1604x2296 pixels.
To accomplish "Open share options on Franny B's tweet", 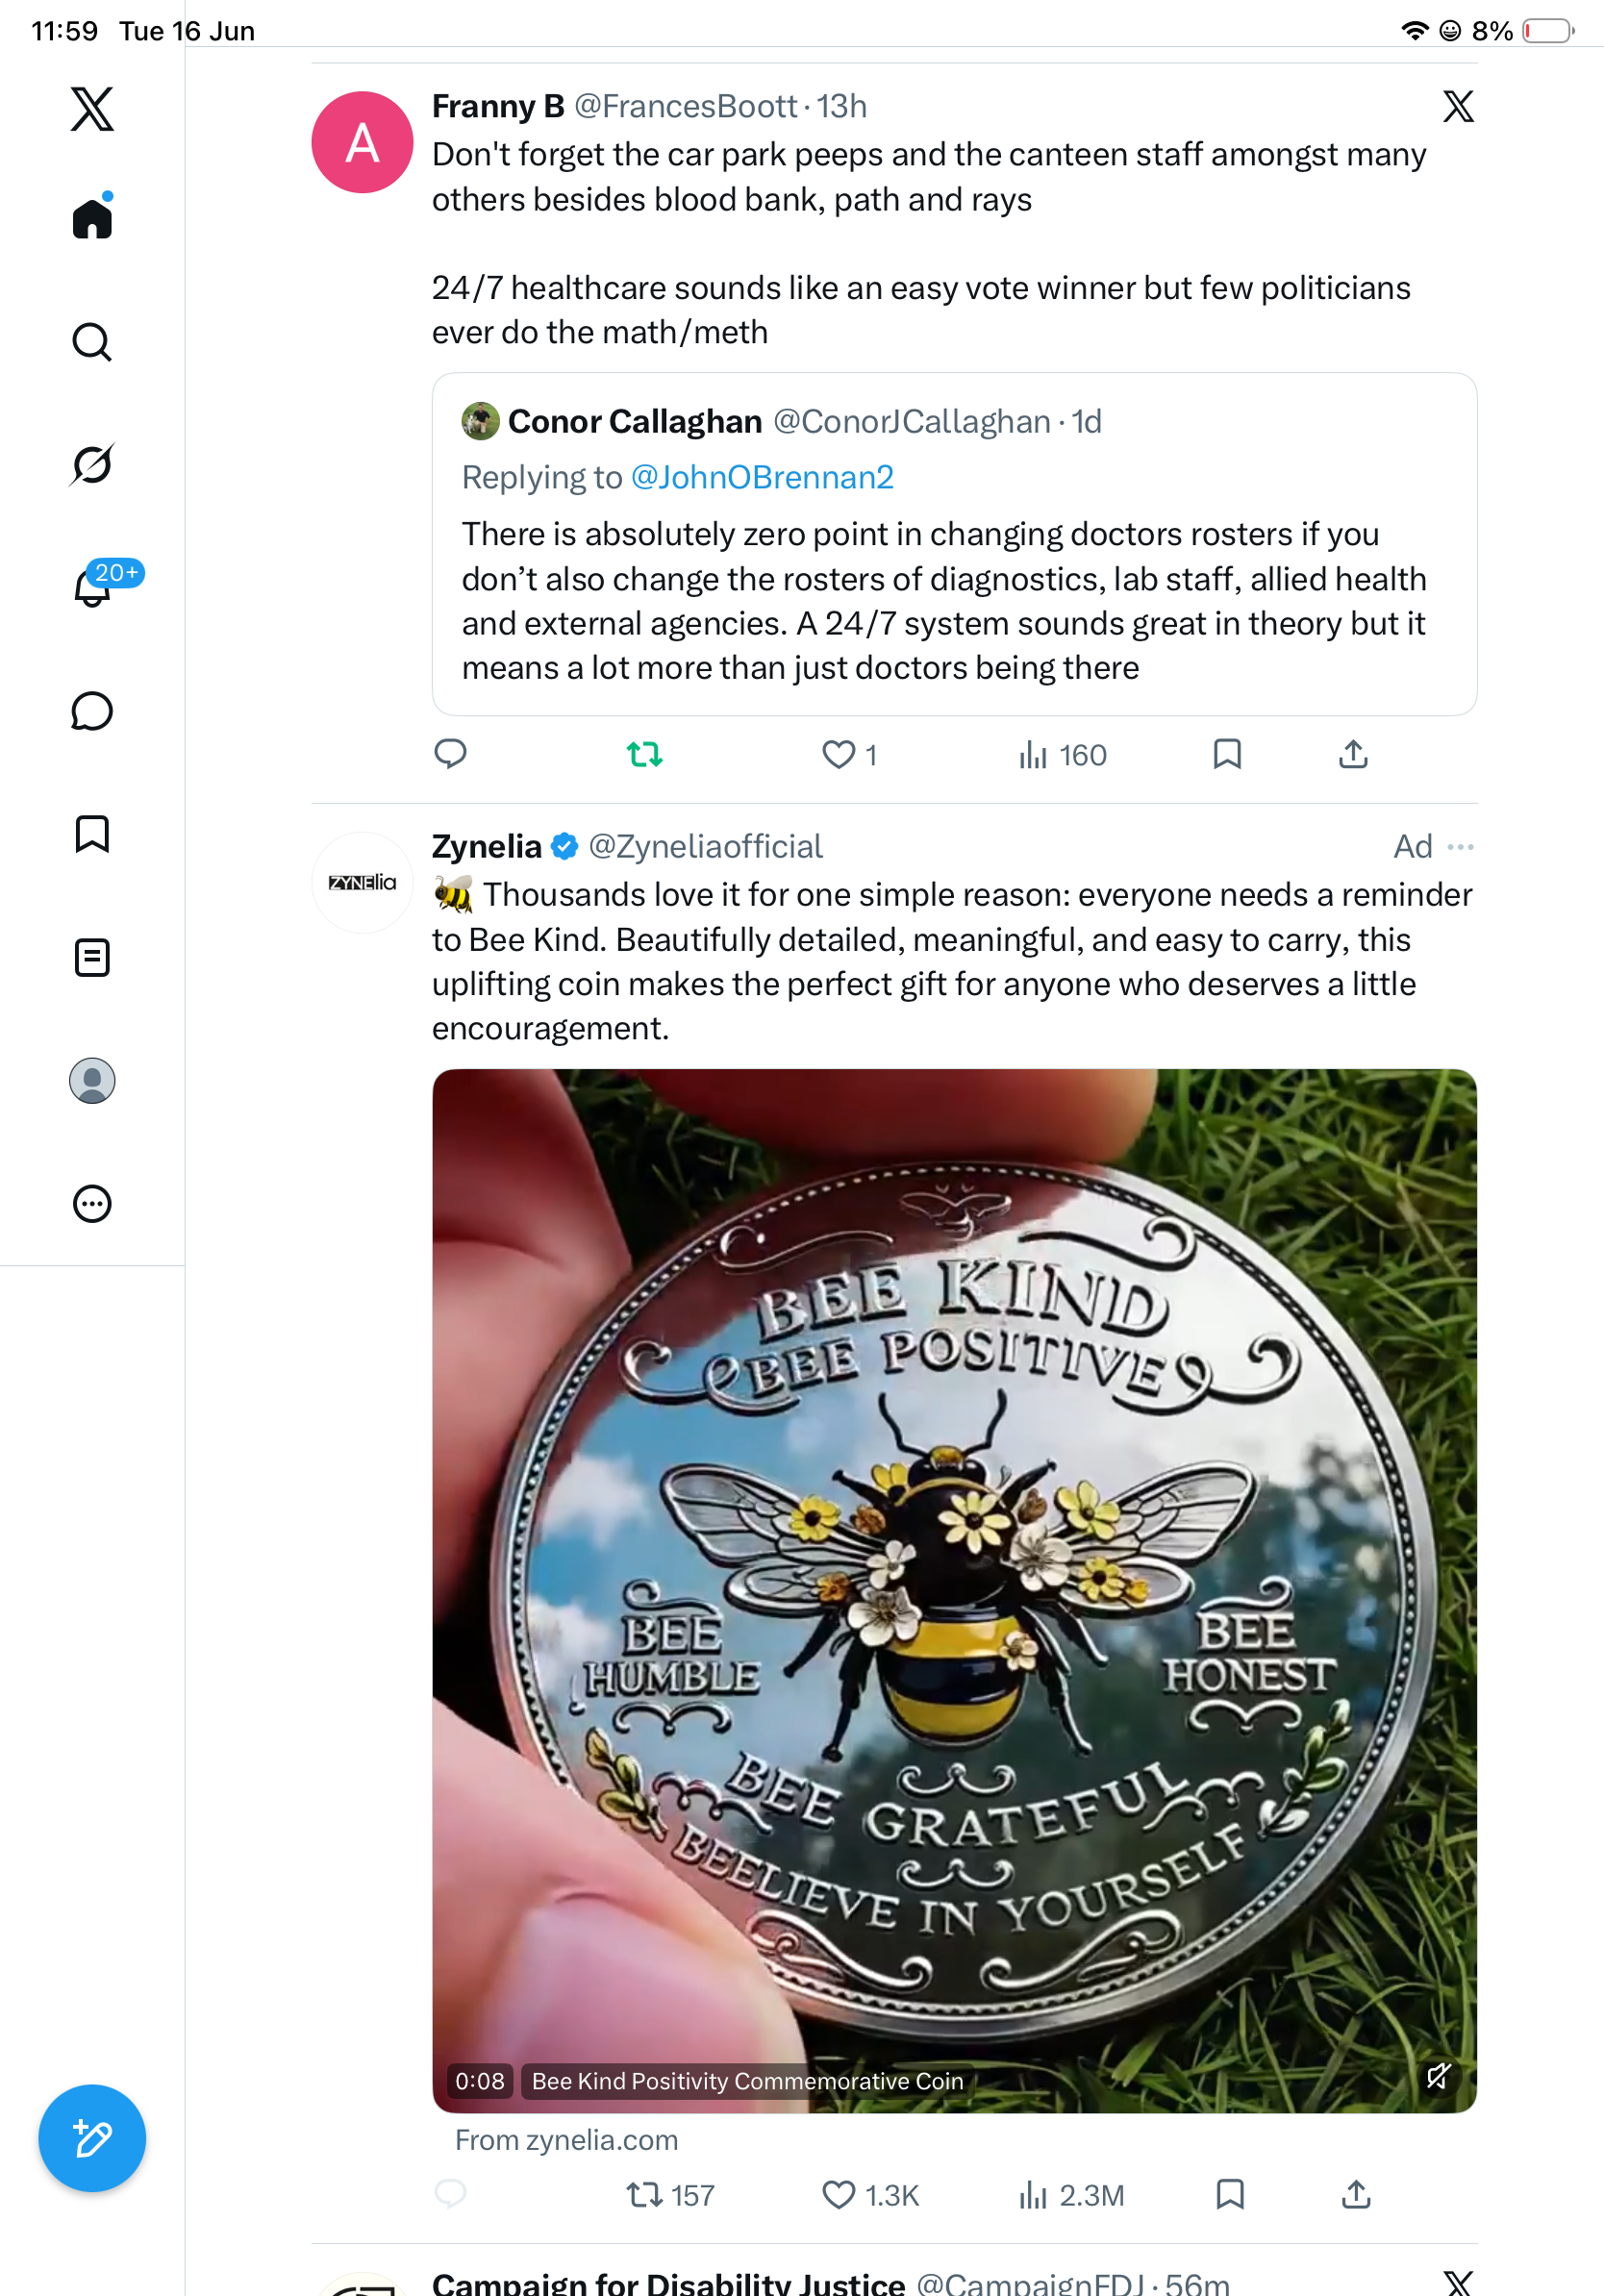I will click(1353, 754).
